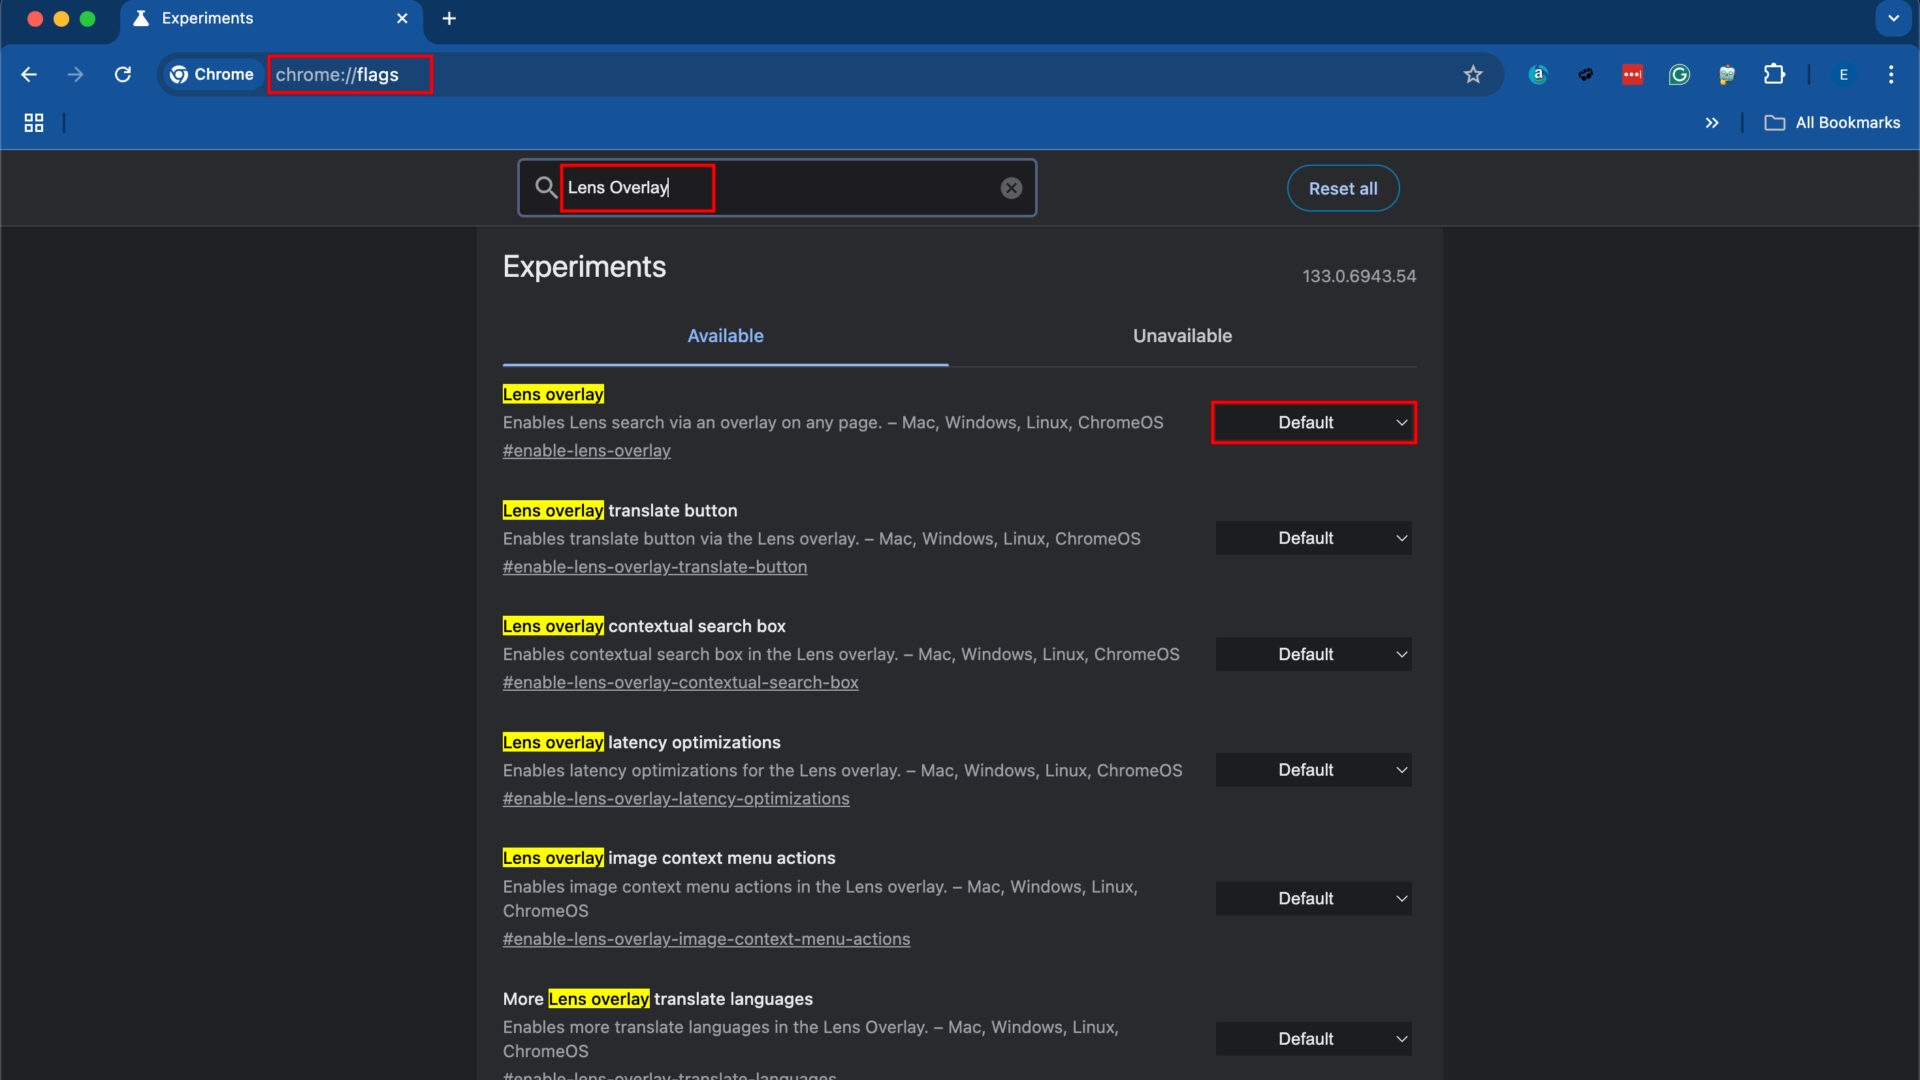1920x1080 pixels.
Task: Open the #enable-lens-overlay link
Action: tap(586, 450)
